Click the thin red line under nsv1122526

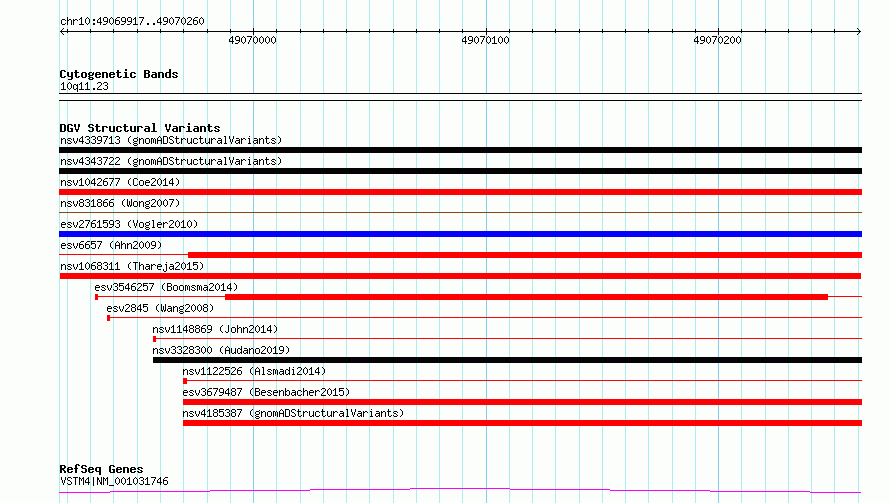pyautogui.click(x=522, y=381)
